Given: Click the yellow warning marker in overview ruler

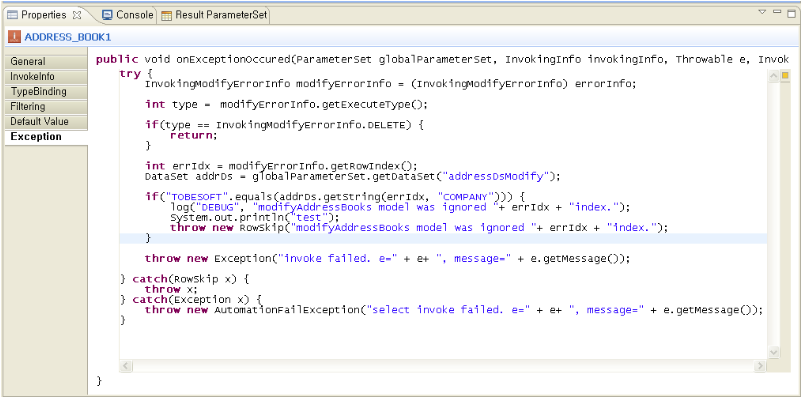Looking at the screenshot, I should [785, 76].
